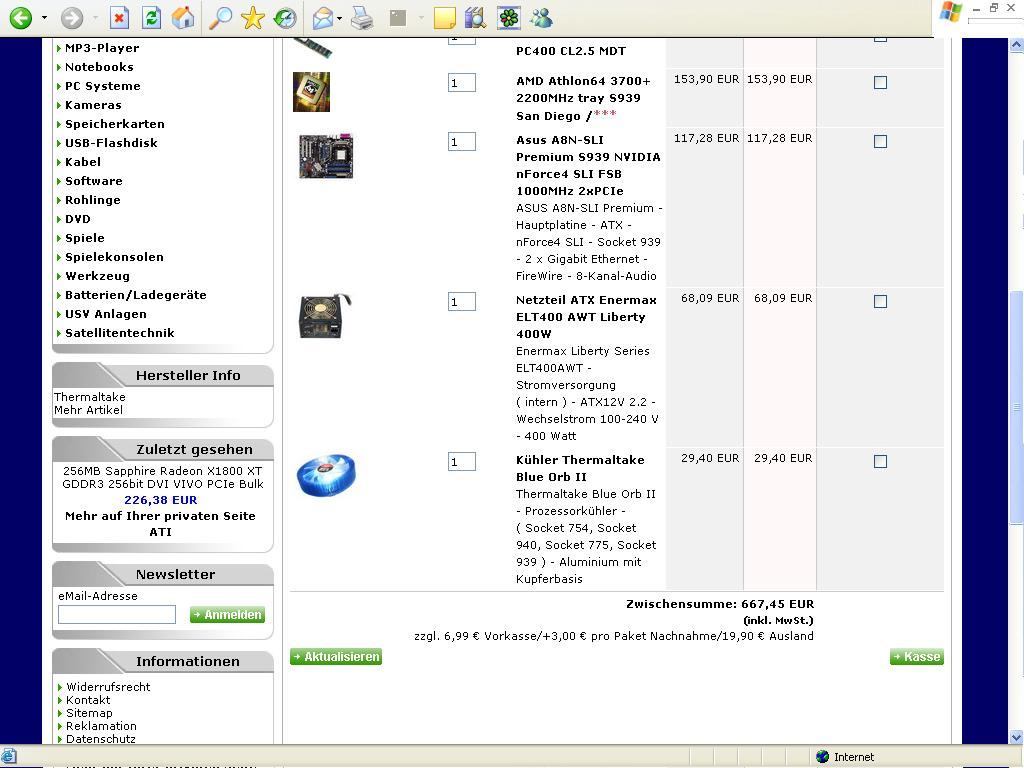Open the AMD Athlon64 processor thumbnail
Viewport: 1024px width, 768px height.
(312, 92)
